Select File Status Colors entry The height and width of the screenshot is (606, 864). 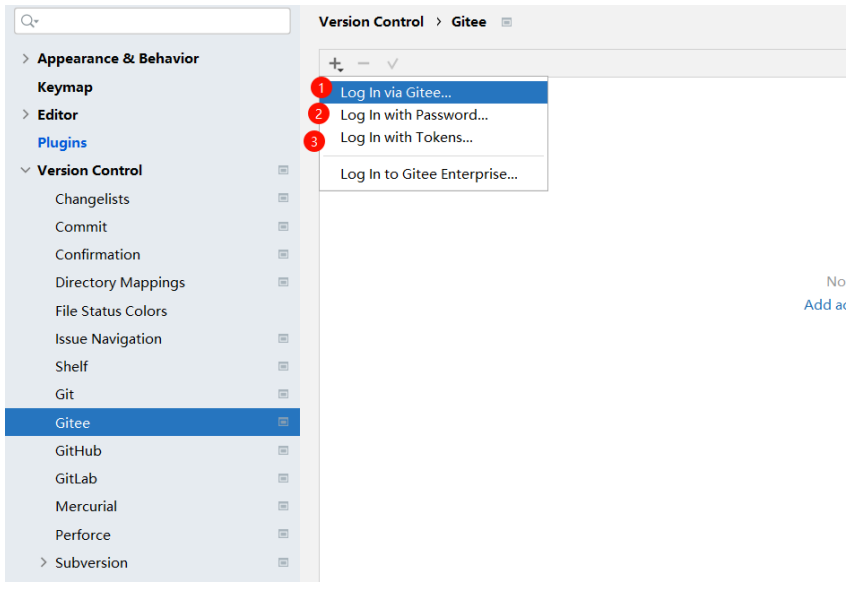[111, 311]
